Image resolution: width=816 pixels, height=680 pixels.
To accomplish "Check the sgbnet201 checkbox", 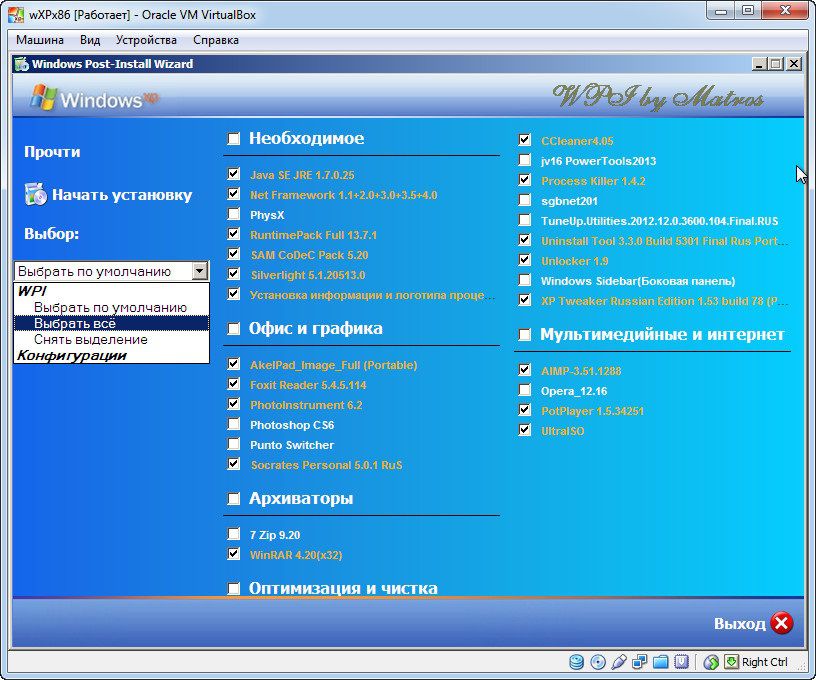I will [525, 200].
